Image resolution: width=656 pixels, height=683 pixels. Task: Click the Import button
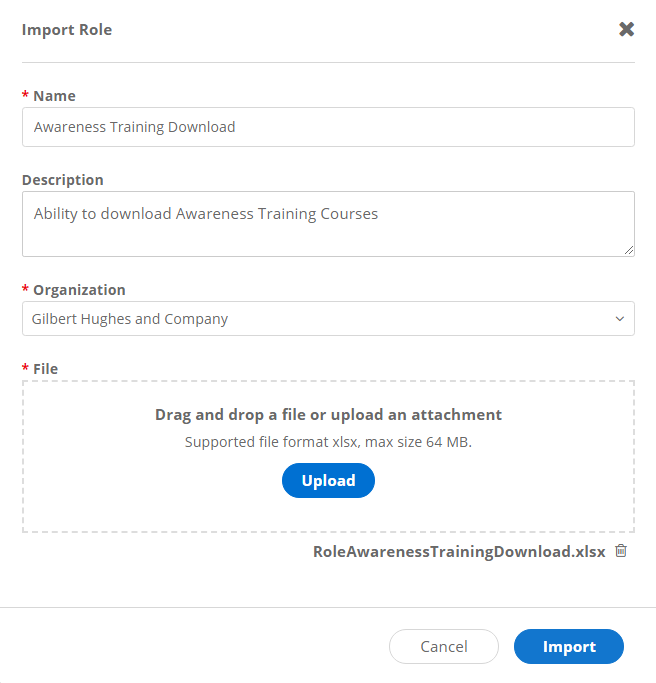point(568,647)
